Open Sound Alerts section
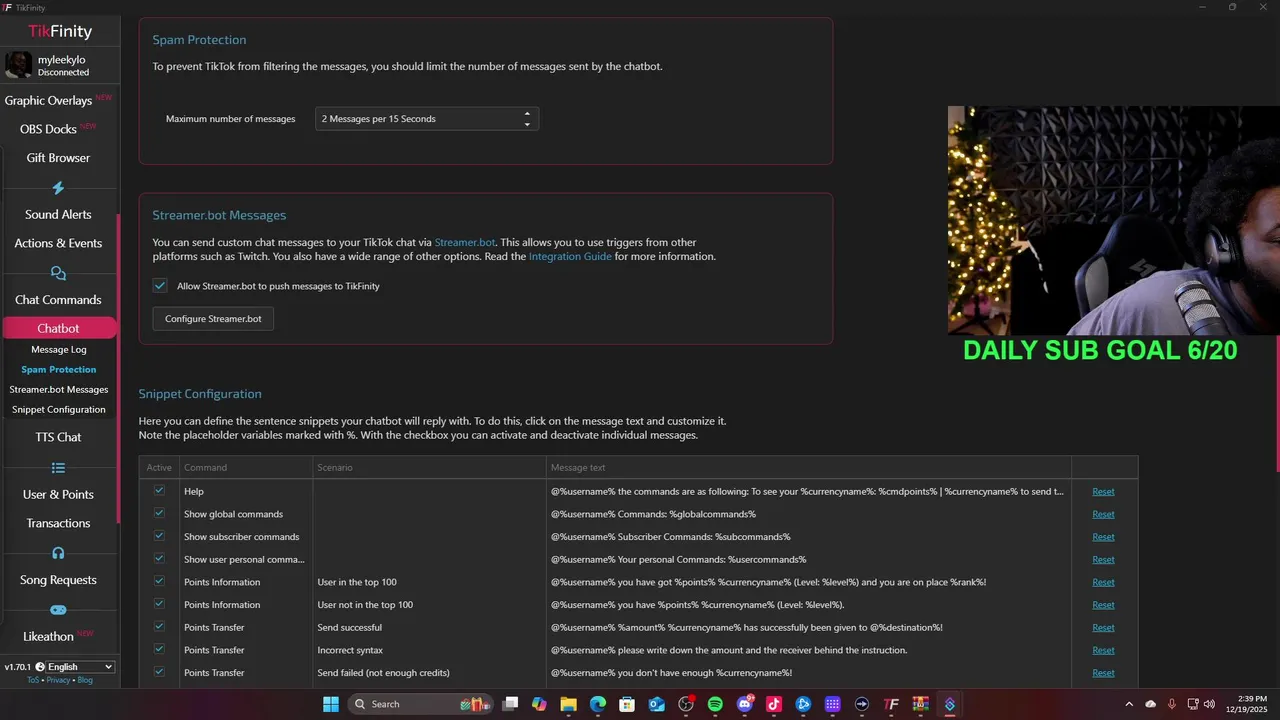The image size is (1280, 720). [x=58, y=214]
